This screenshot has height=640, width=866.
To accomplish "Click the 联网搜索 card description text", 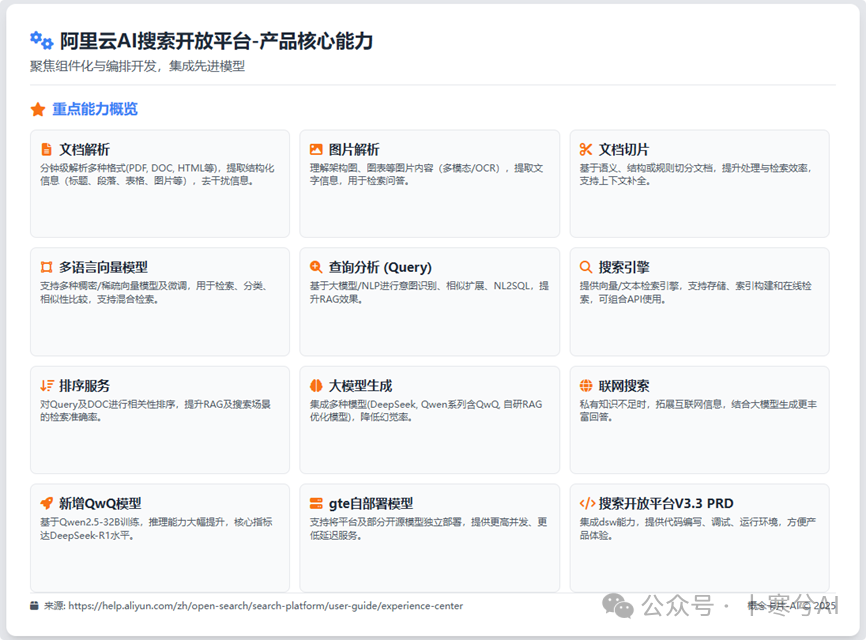I will click(697, 410).
